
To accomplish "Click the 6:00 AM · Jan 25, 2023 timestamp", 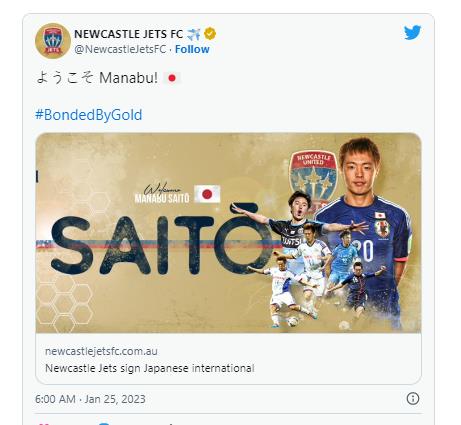I will 90,399.
